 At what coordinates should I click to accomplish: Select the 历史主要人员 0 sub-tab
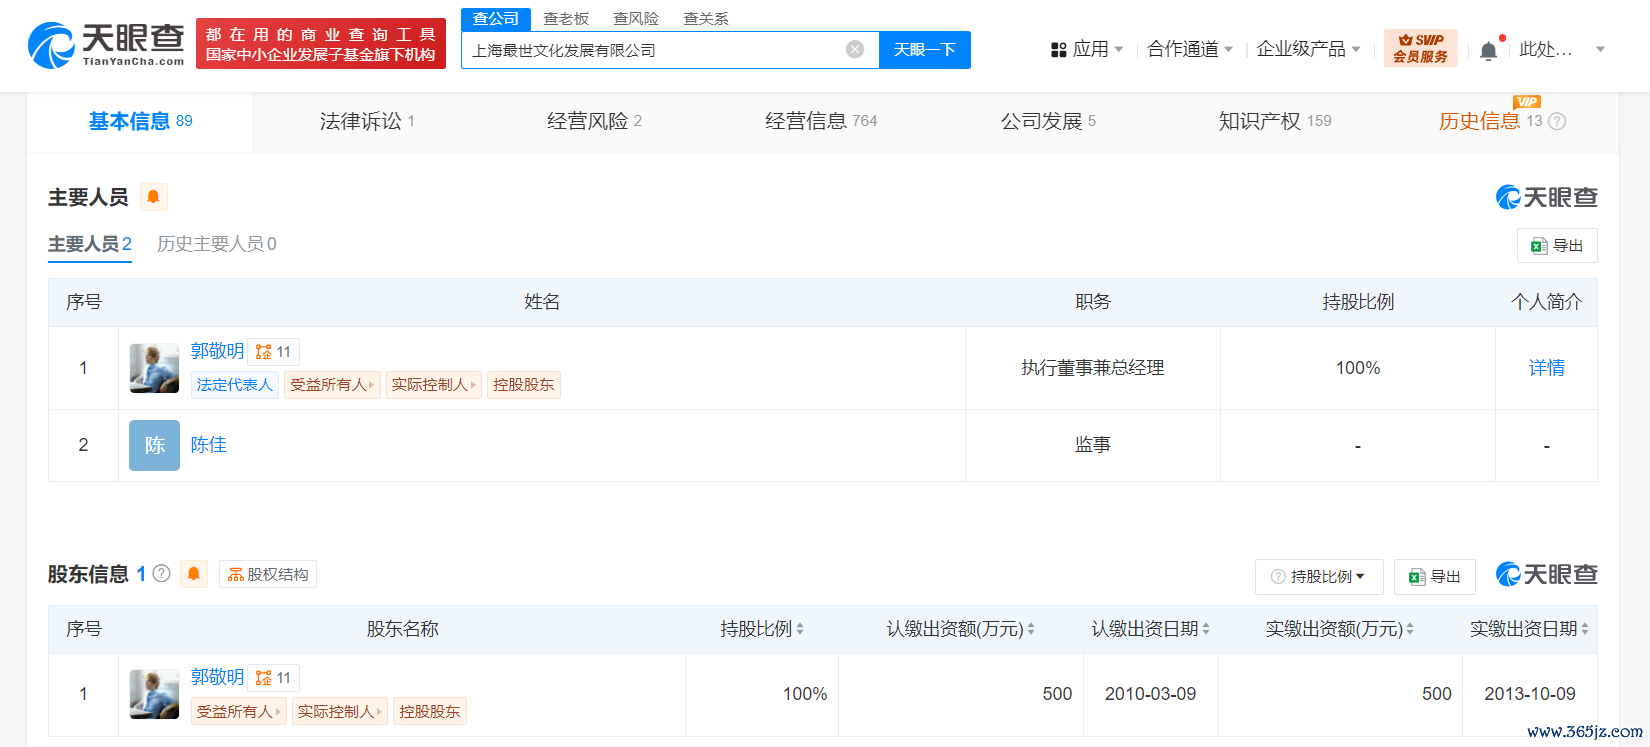coord(217,244)
